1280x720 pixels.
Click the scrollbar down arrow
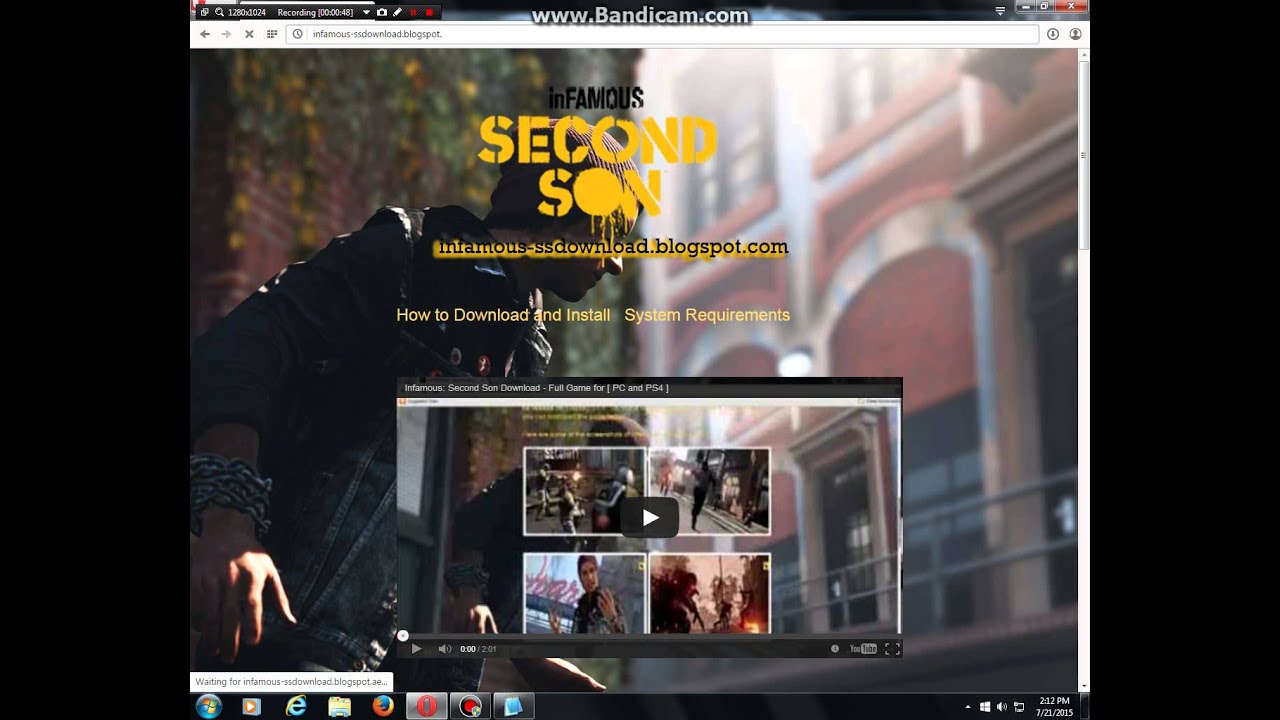pyautogui.click(x=1084, y=686)
